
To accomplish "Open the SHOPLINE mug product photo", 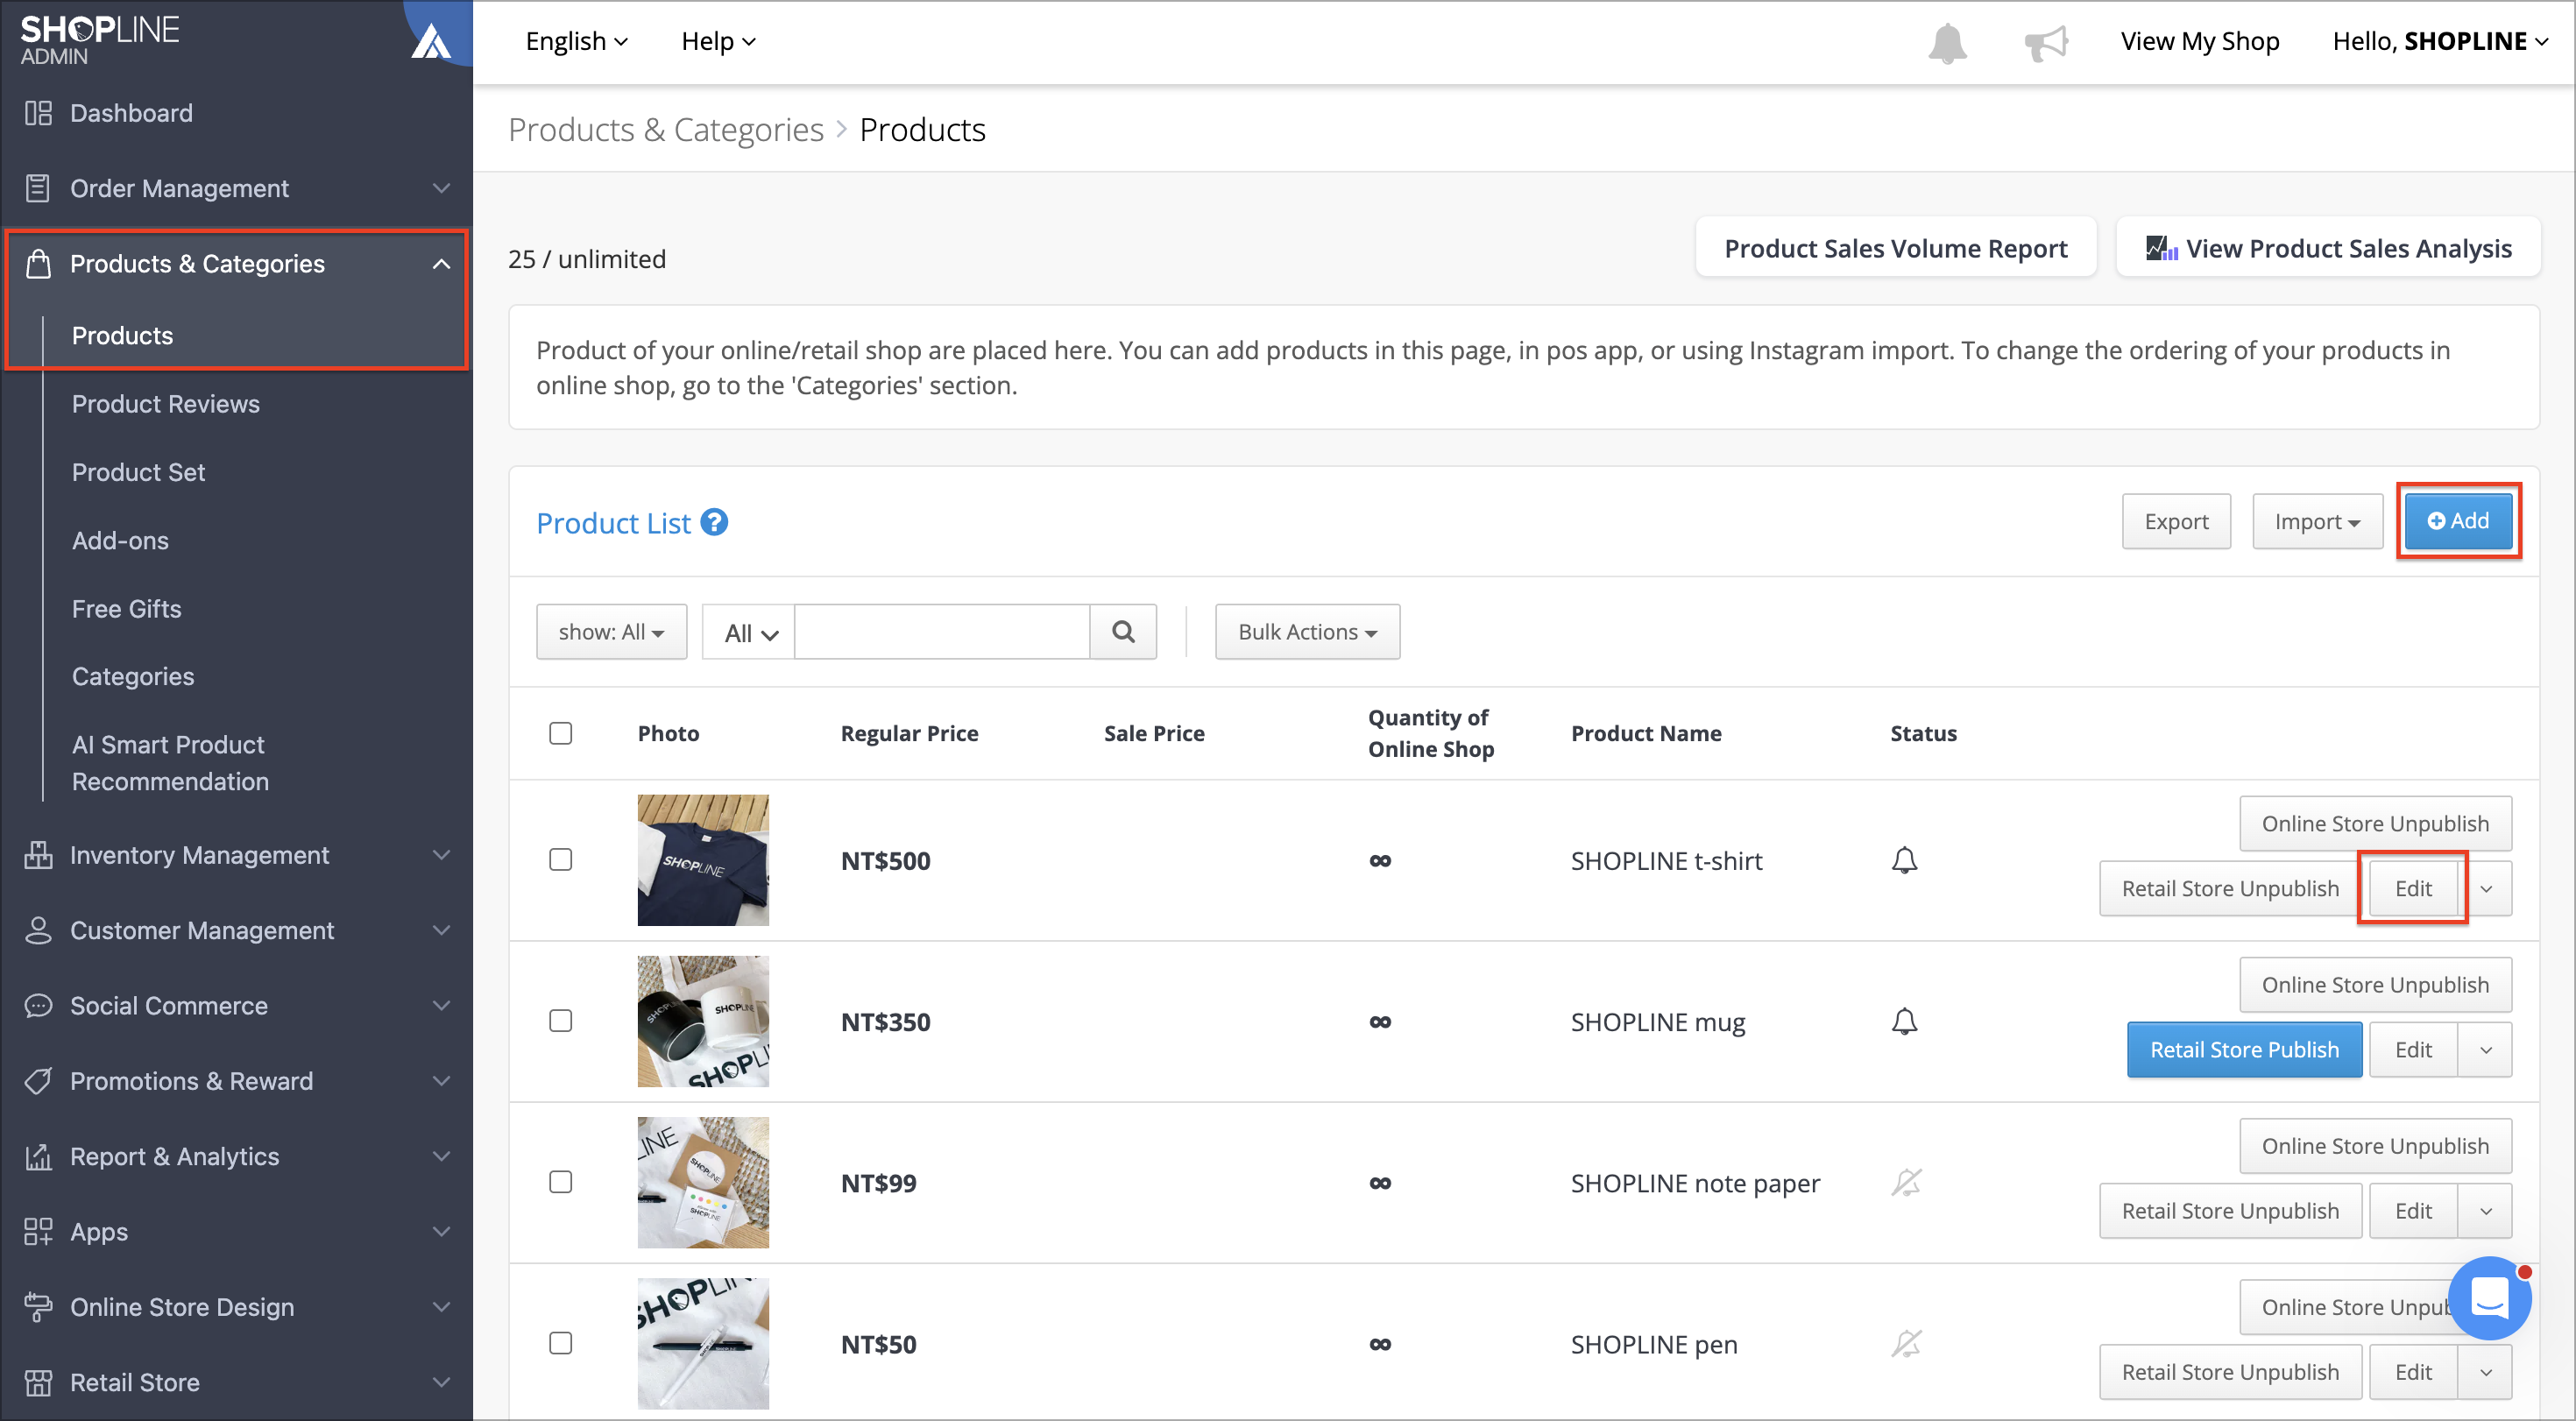I will click(x=703, y=1021).
